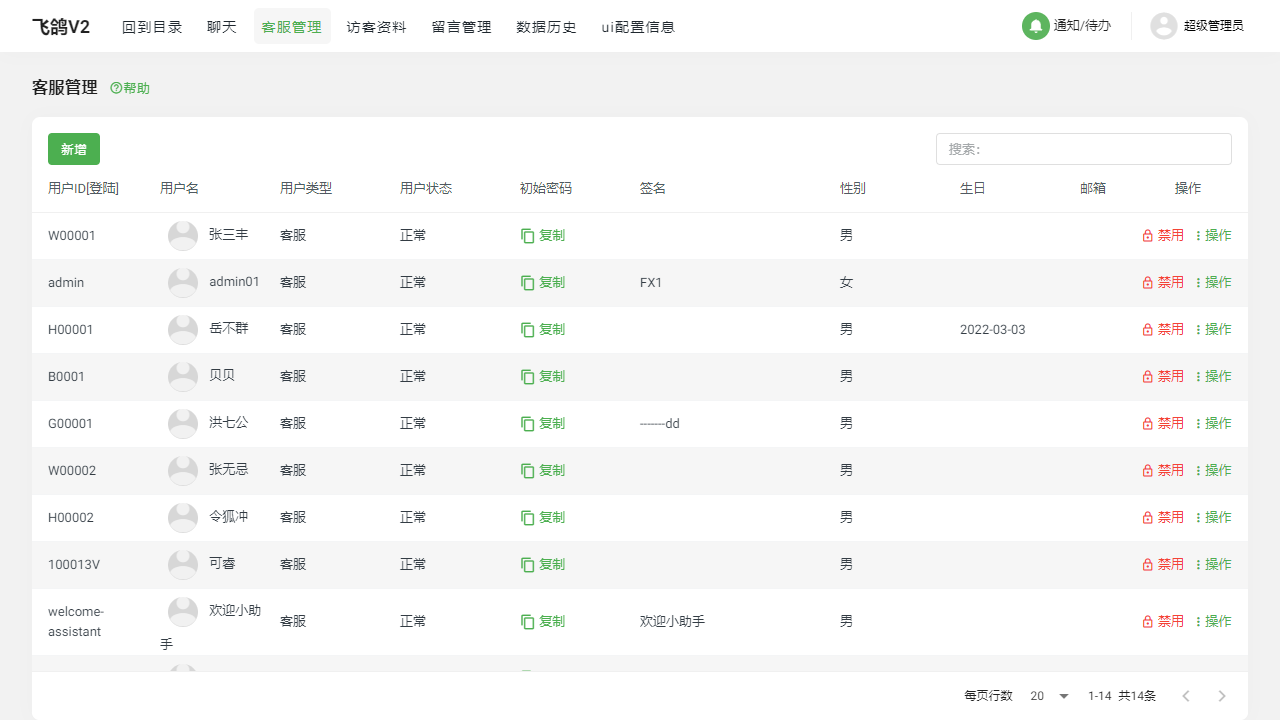Copy initial password for admin user
Screen dimensions: 1280x720
click(543, 283)
